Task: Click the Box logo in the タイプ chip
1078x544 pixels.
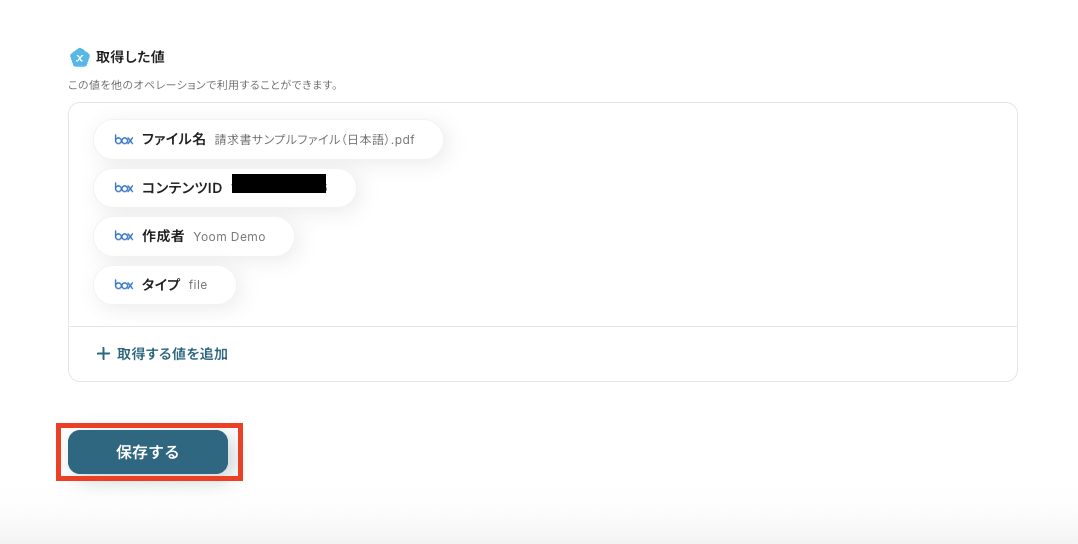Action: [x=124, y=285]
